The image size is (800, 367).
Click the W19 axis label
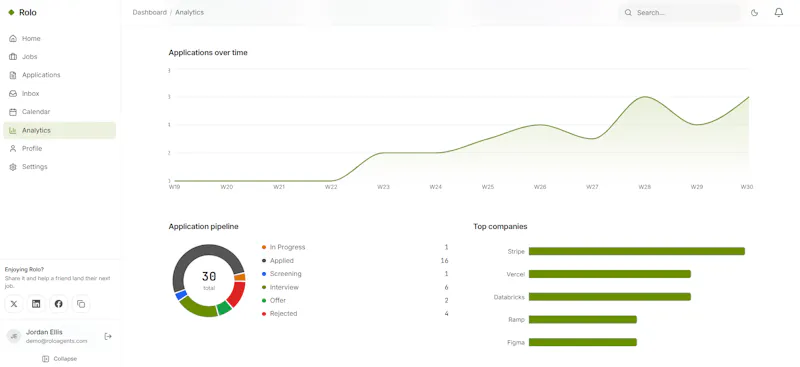click(174, 187)
